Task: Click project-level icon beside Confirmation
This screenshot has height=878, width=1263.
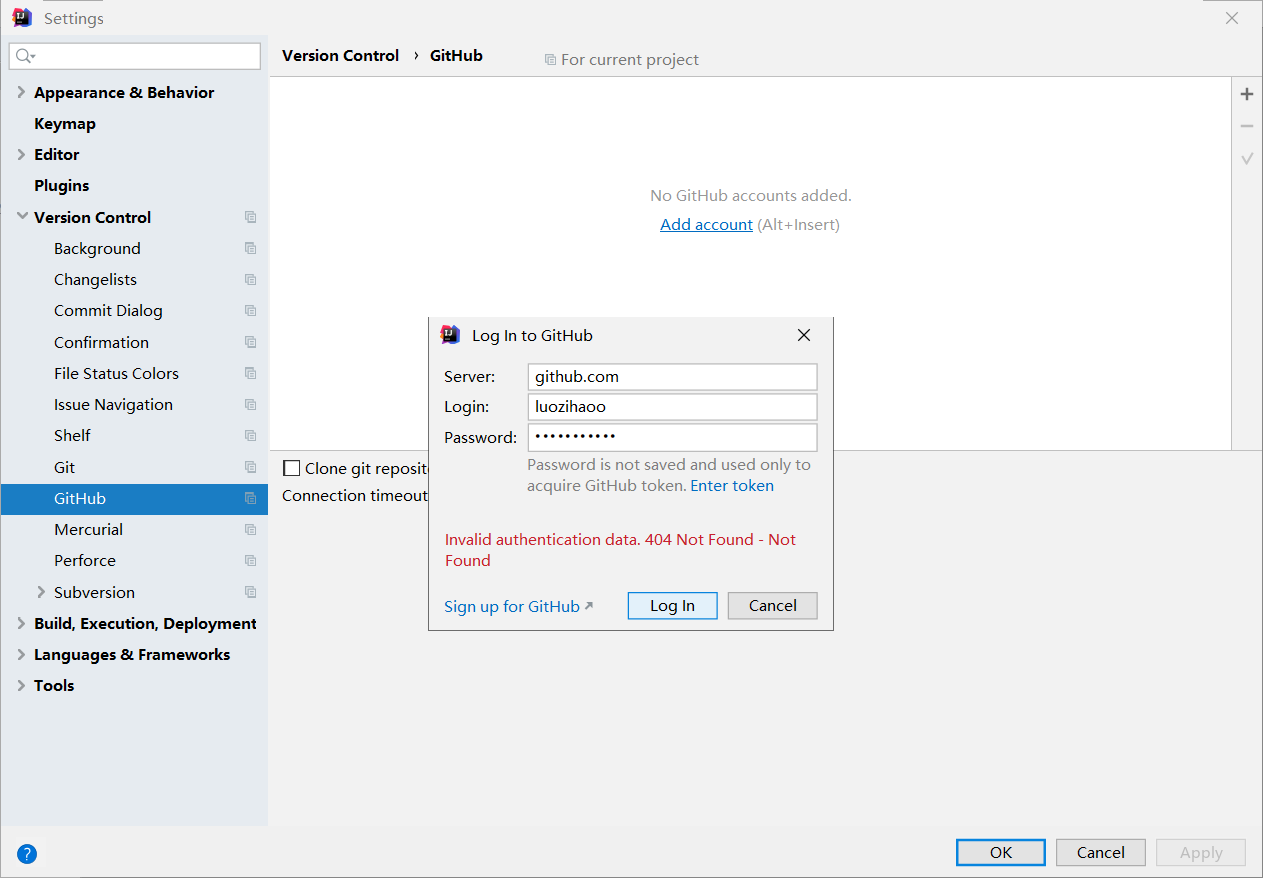Action: 250,342
